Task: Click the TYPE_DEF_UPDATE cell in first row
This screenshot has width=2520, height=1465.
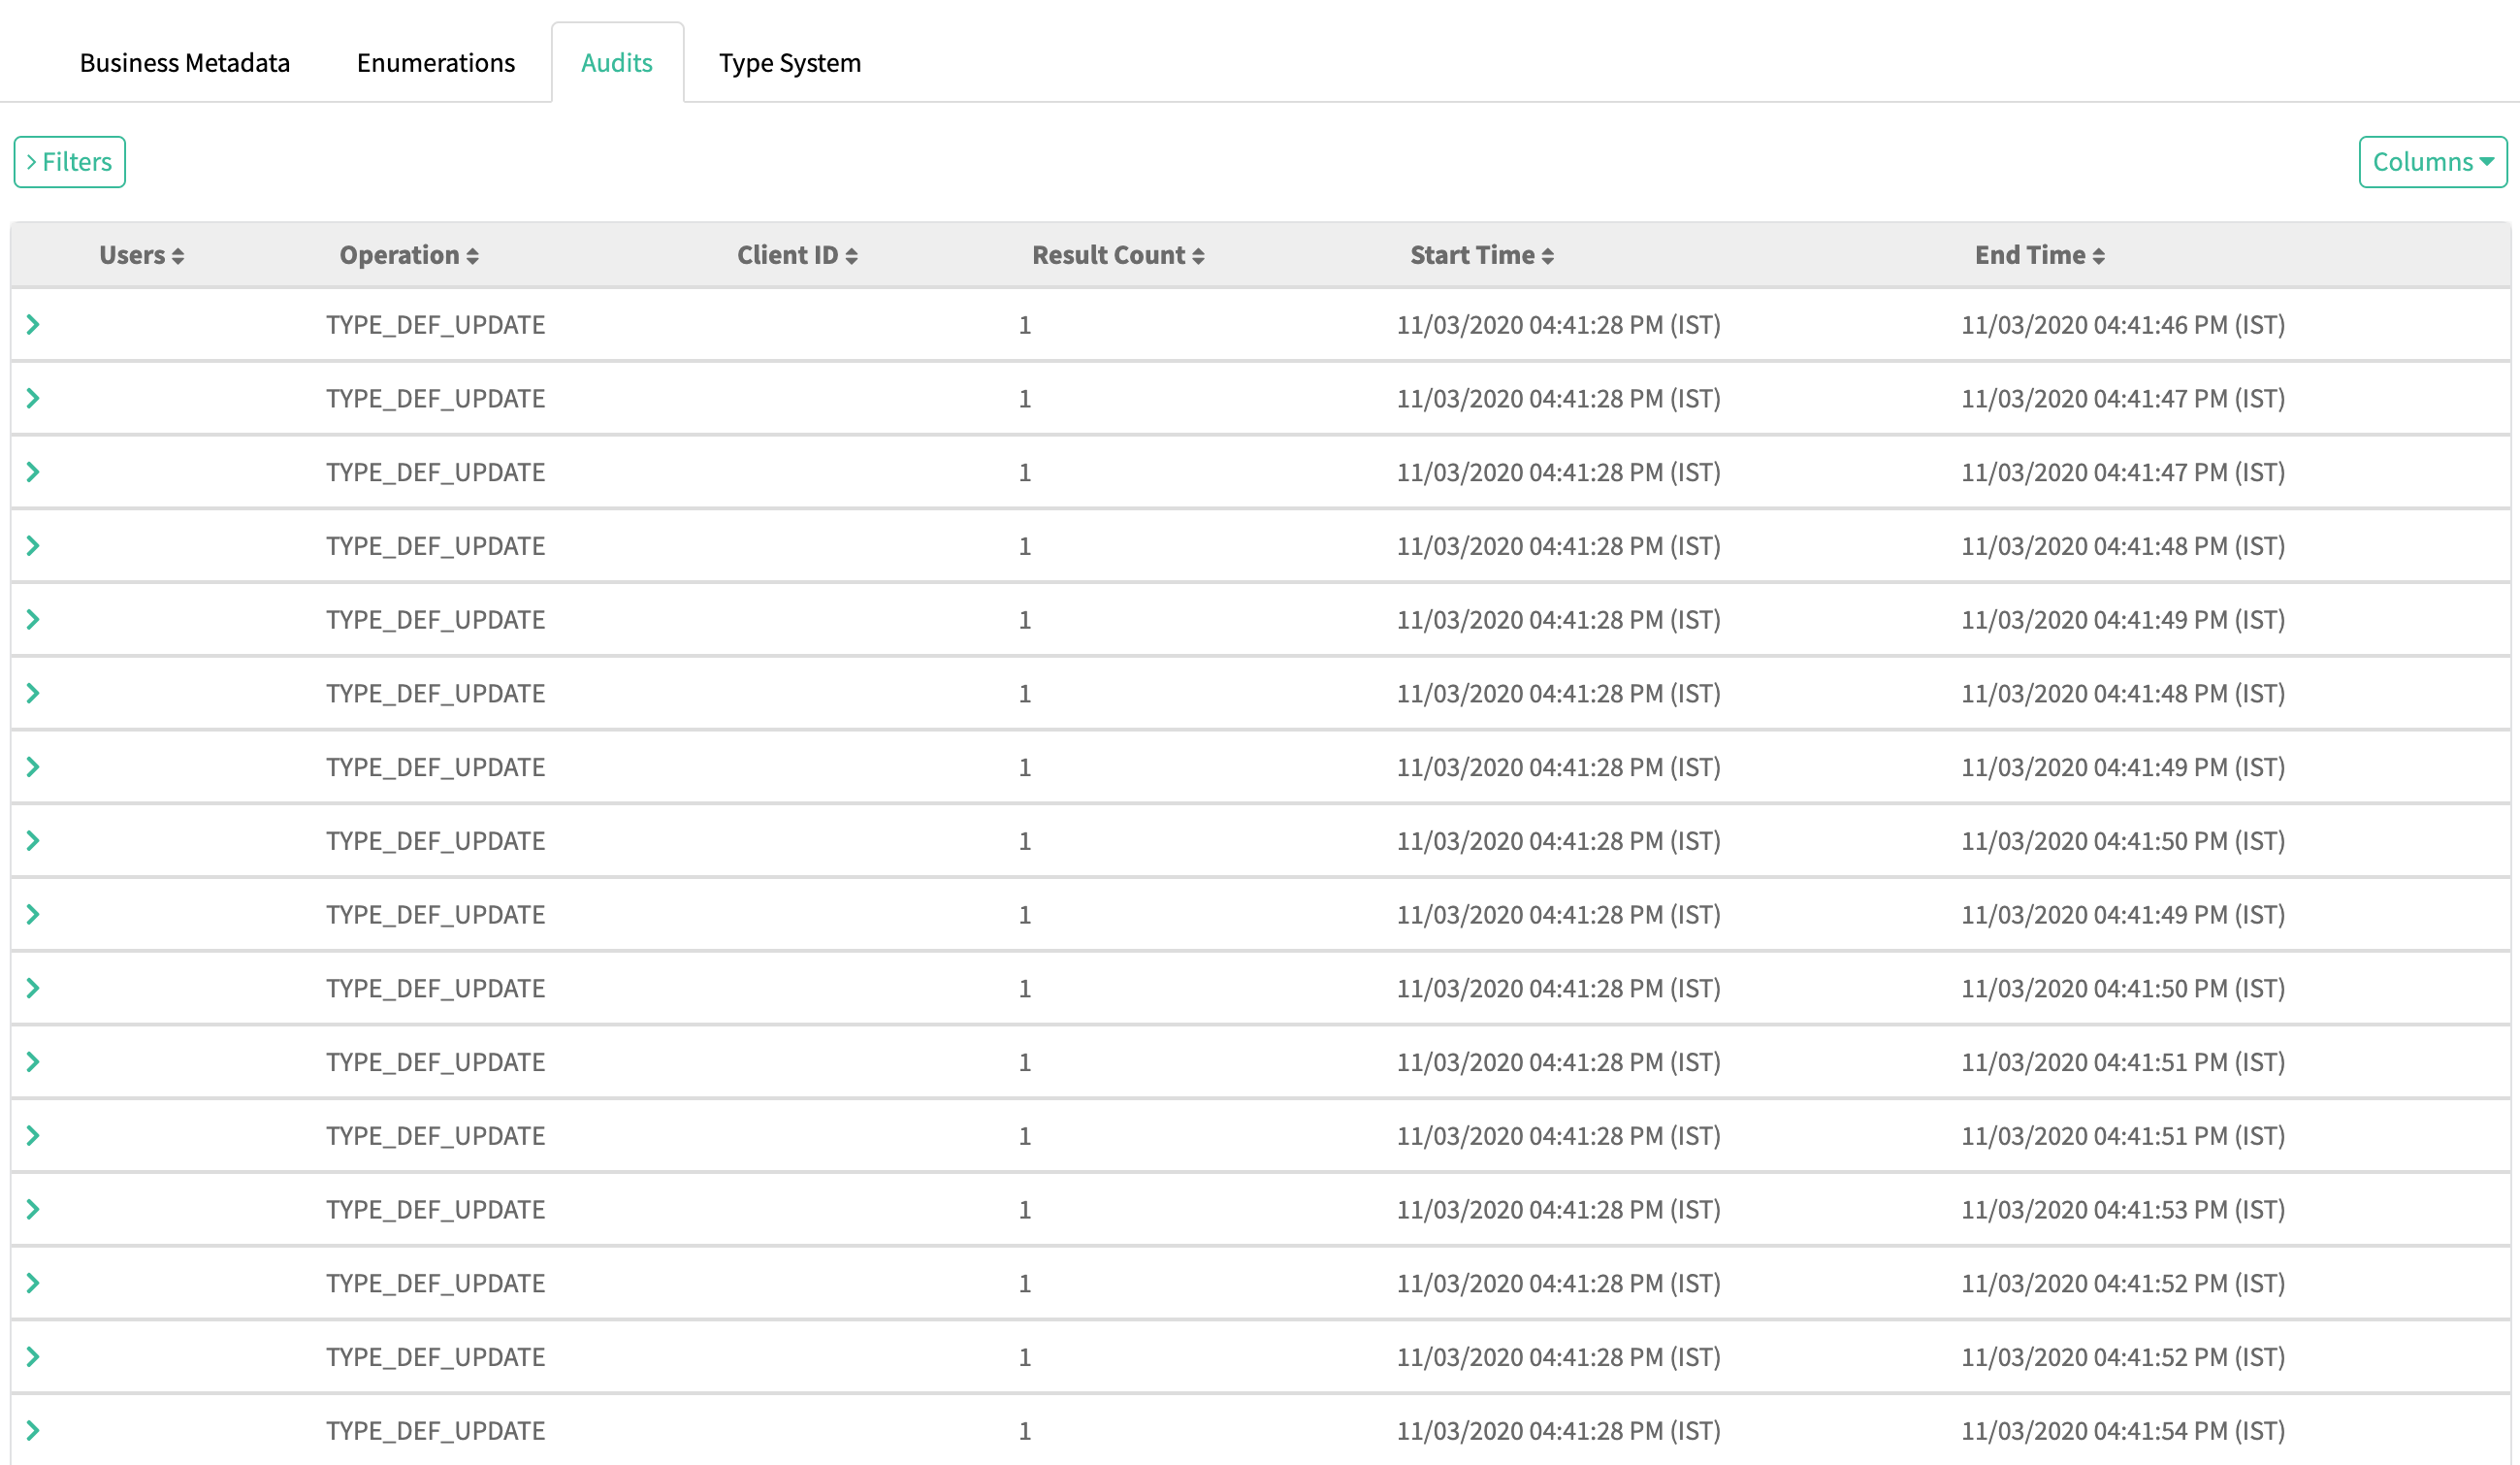Action: 435,325
